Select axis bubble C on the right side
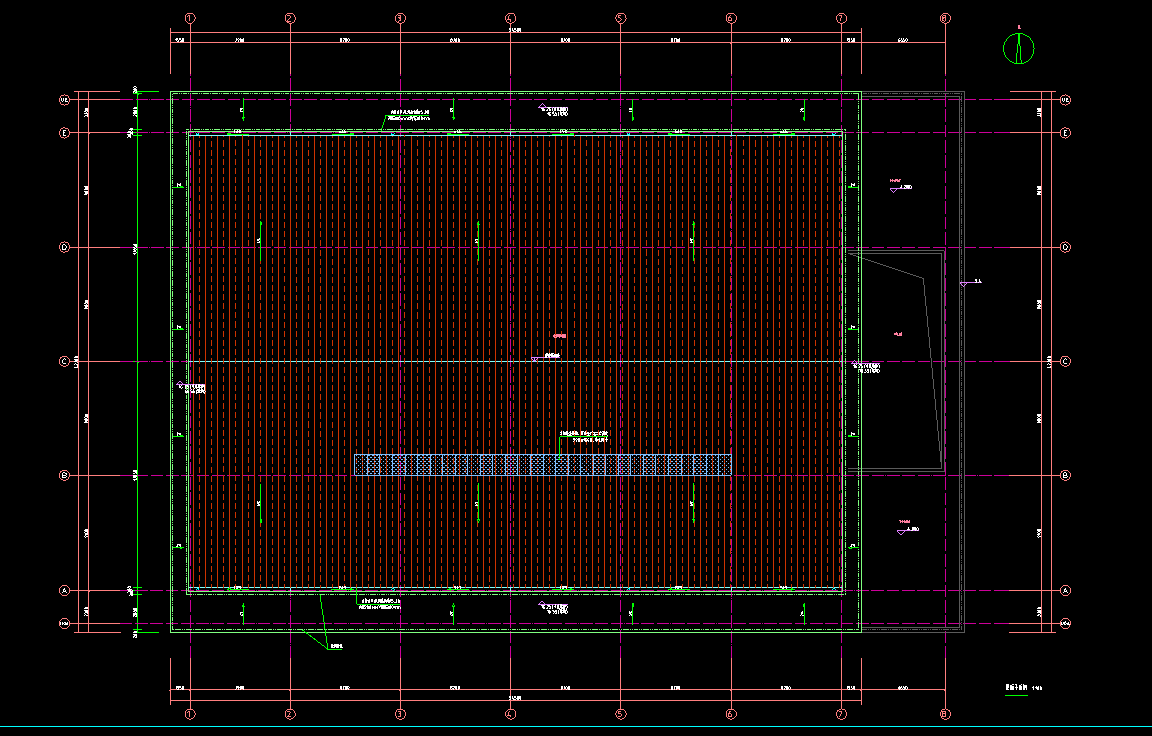Image resolution: width=1152 pixels, height=736 pixels. point(1065,361)
